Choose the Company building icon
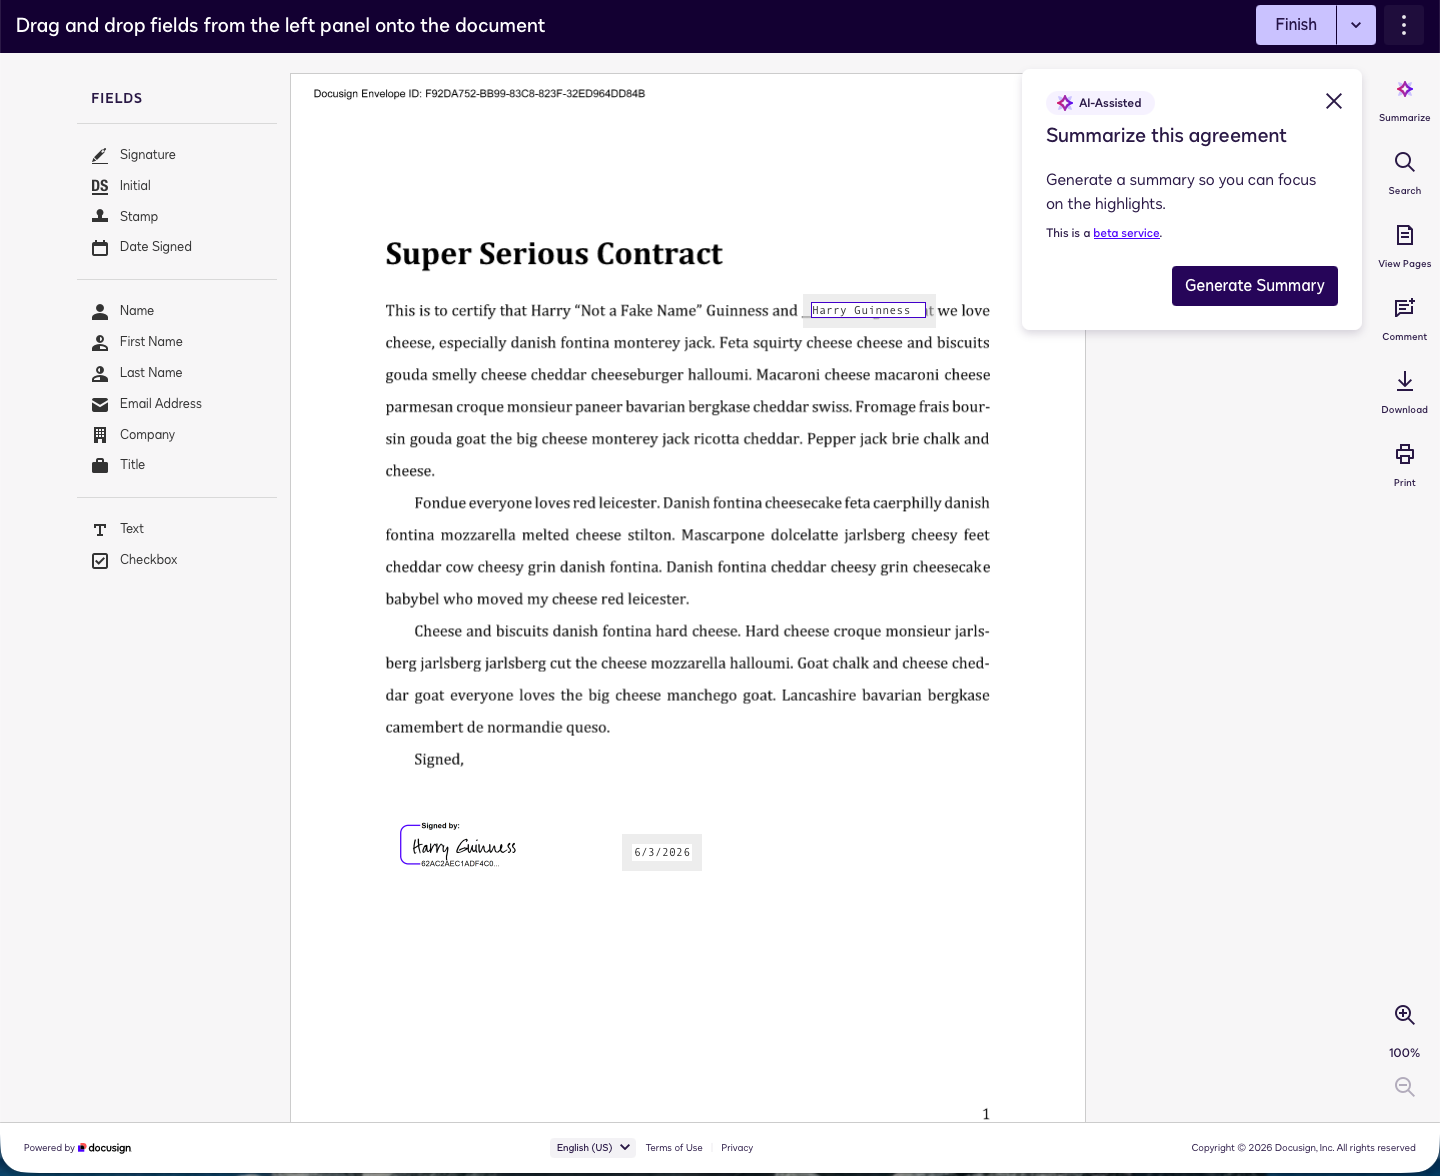 [x=100, y=435]
